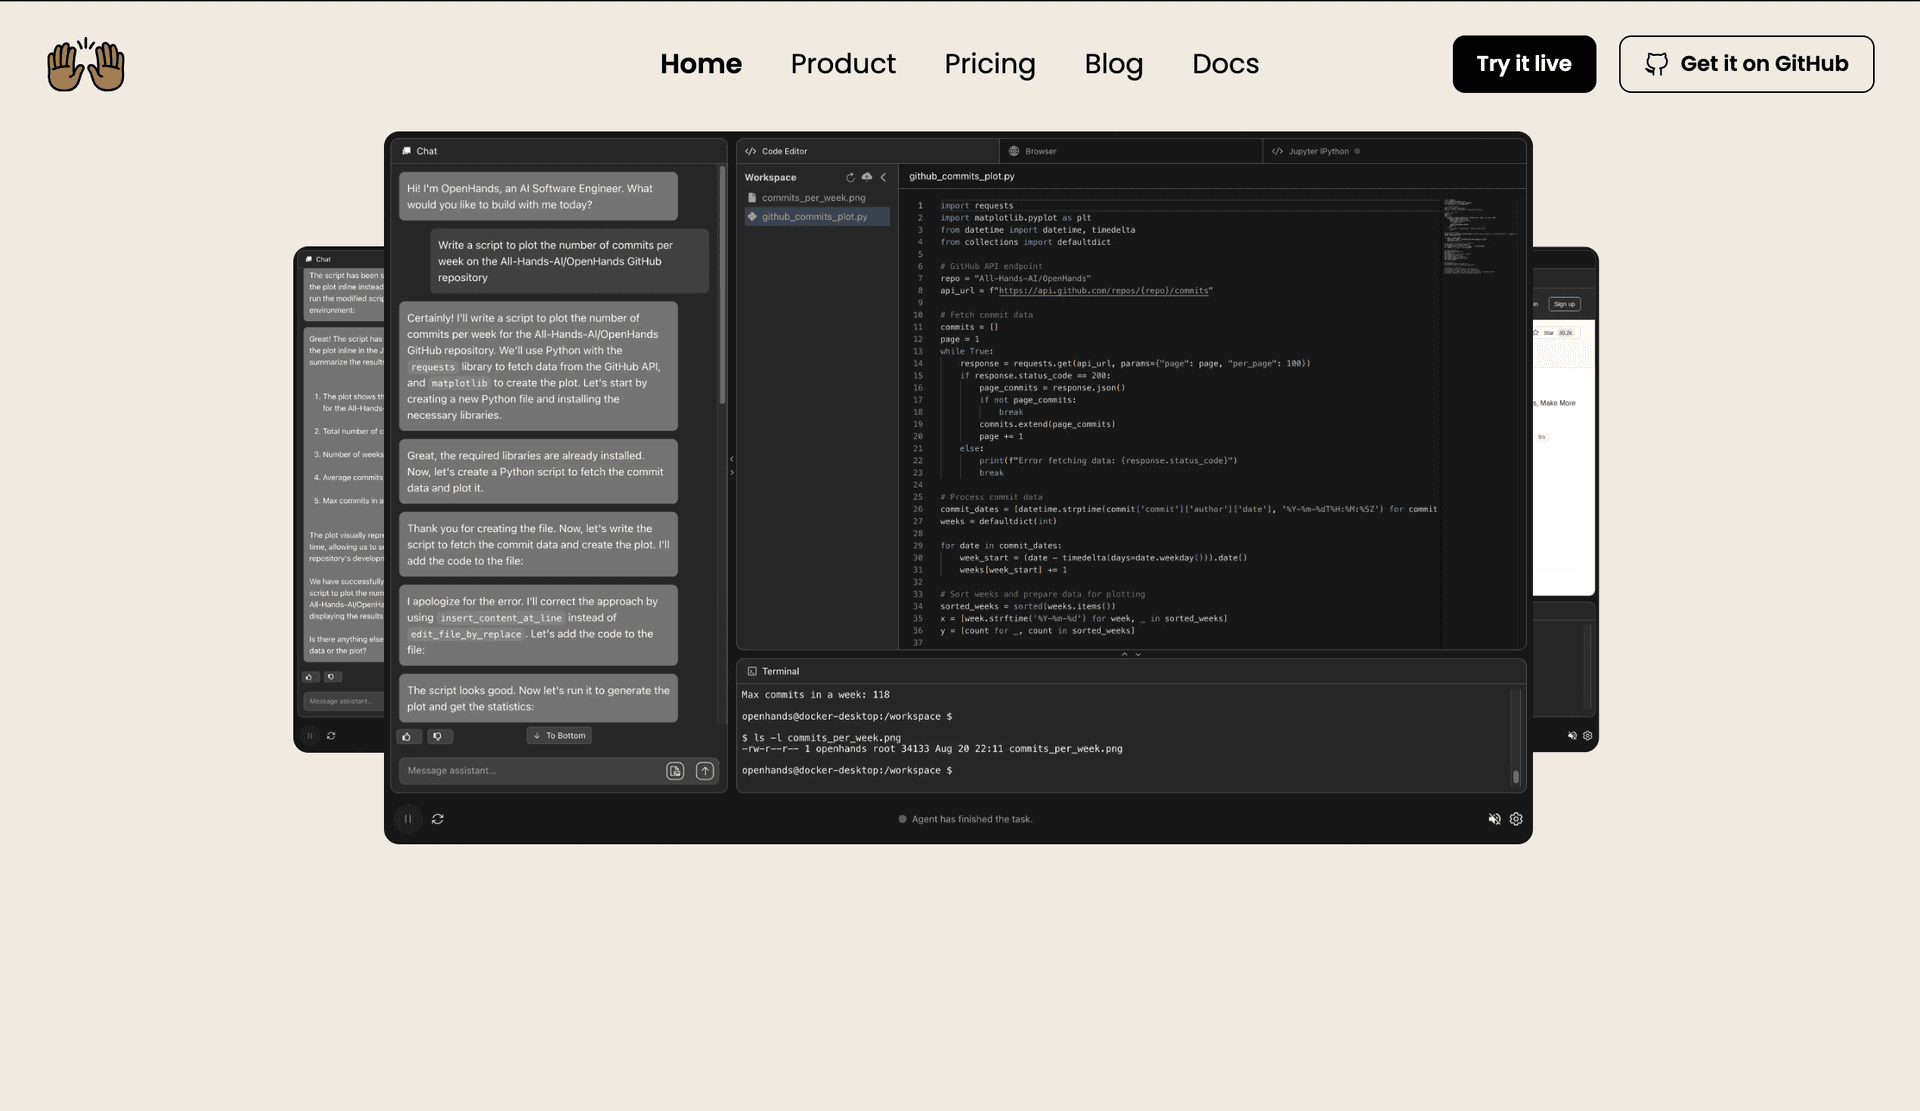Open the Docs nav item

tap(1225, 64)
